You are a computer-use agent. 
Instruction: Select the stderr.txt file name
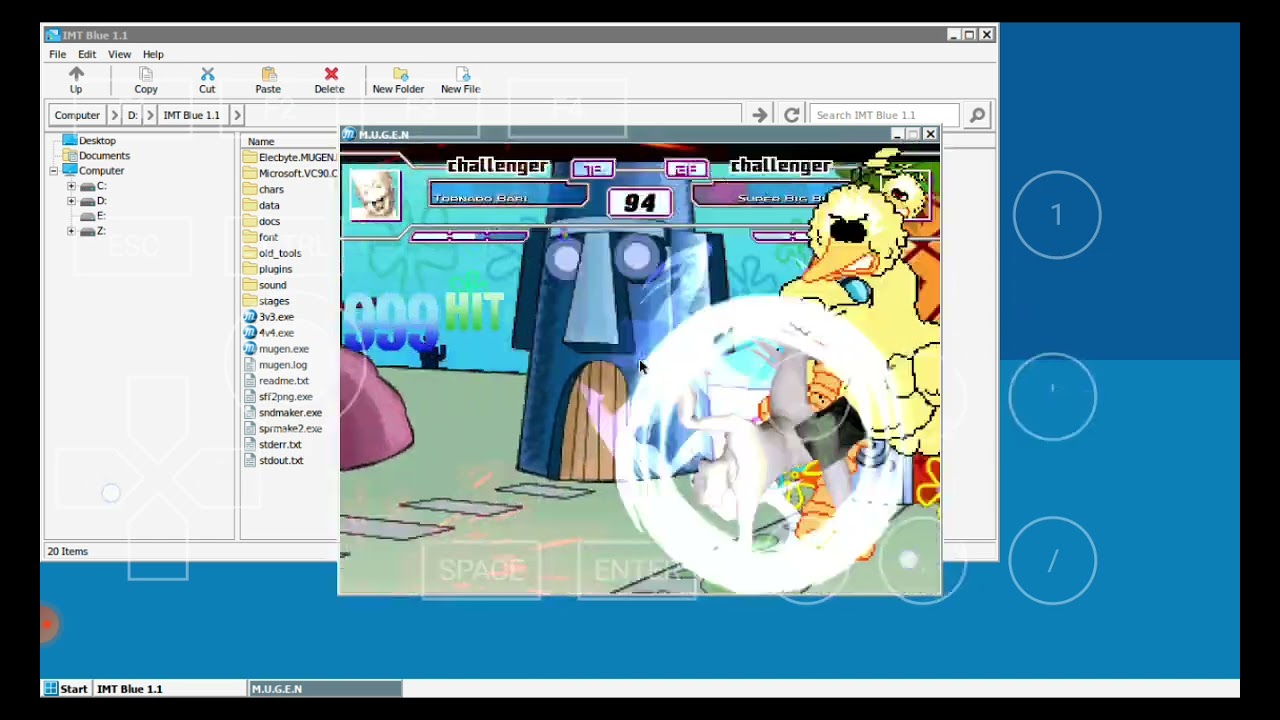click(x=280, y=445)
